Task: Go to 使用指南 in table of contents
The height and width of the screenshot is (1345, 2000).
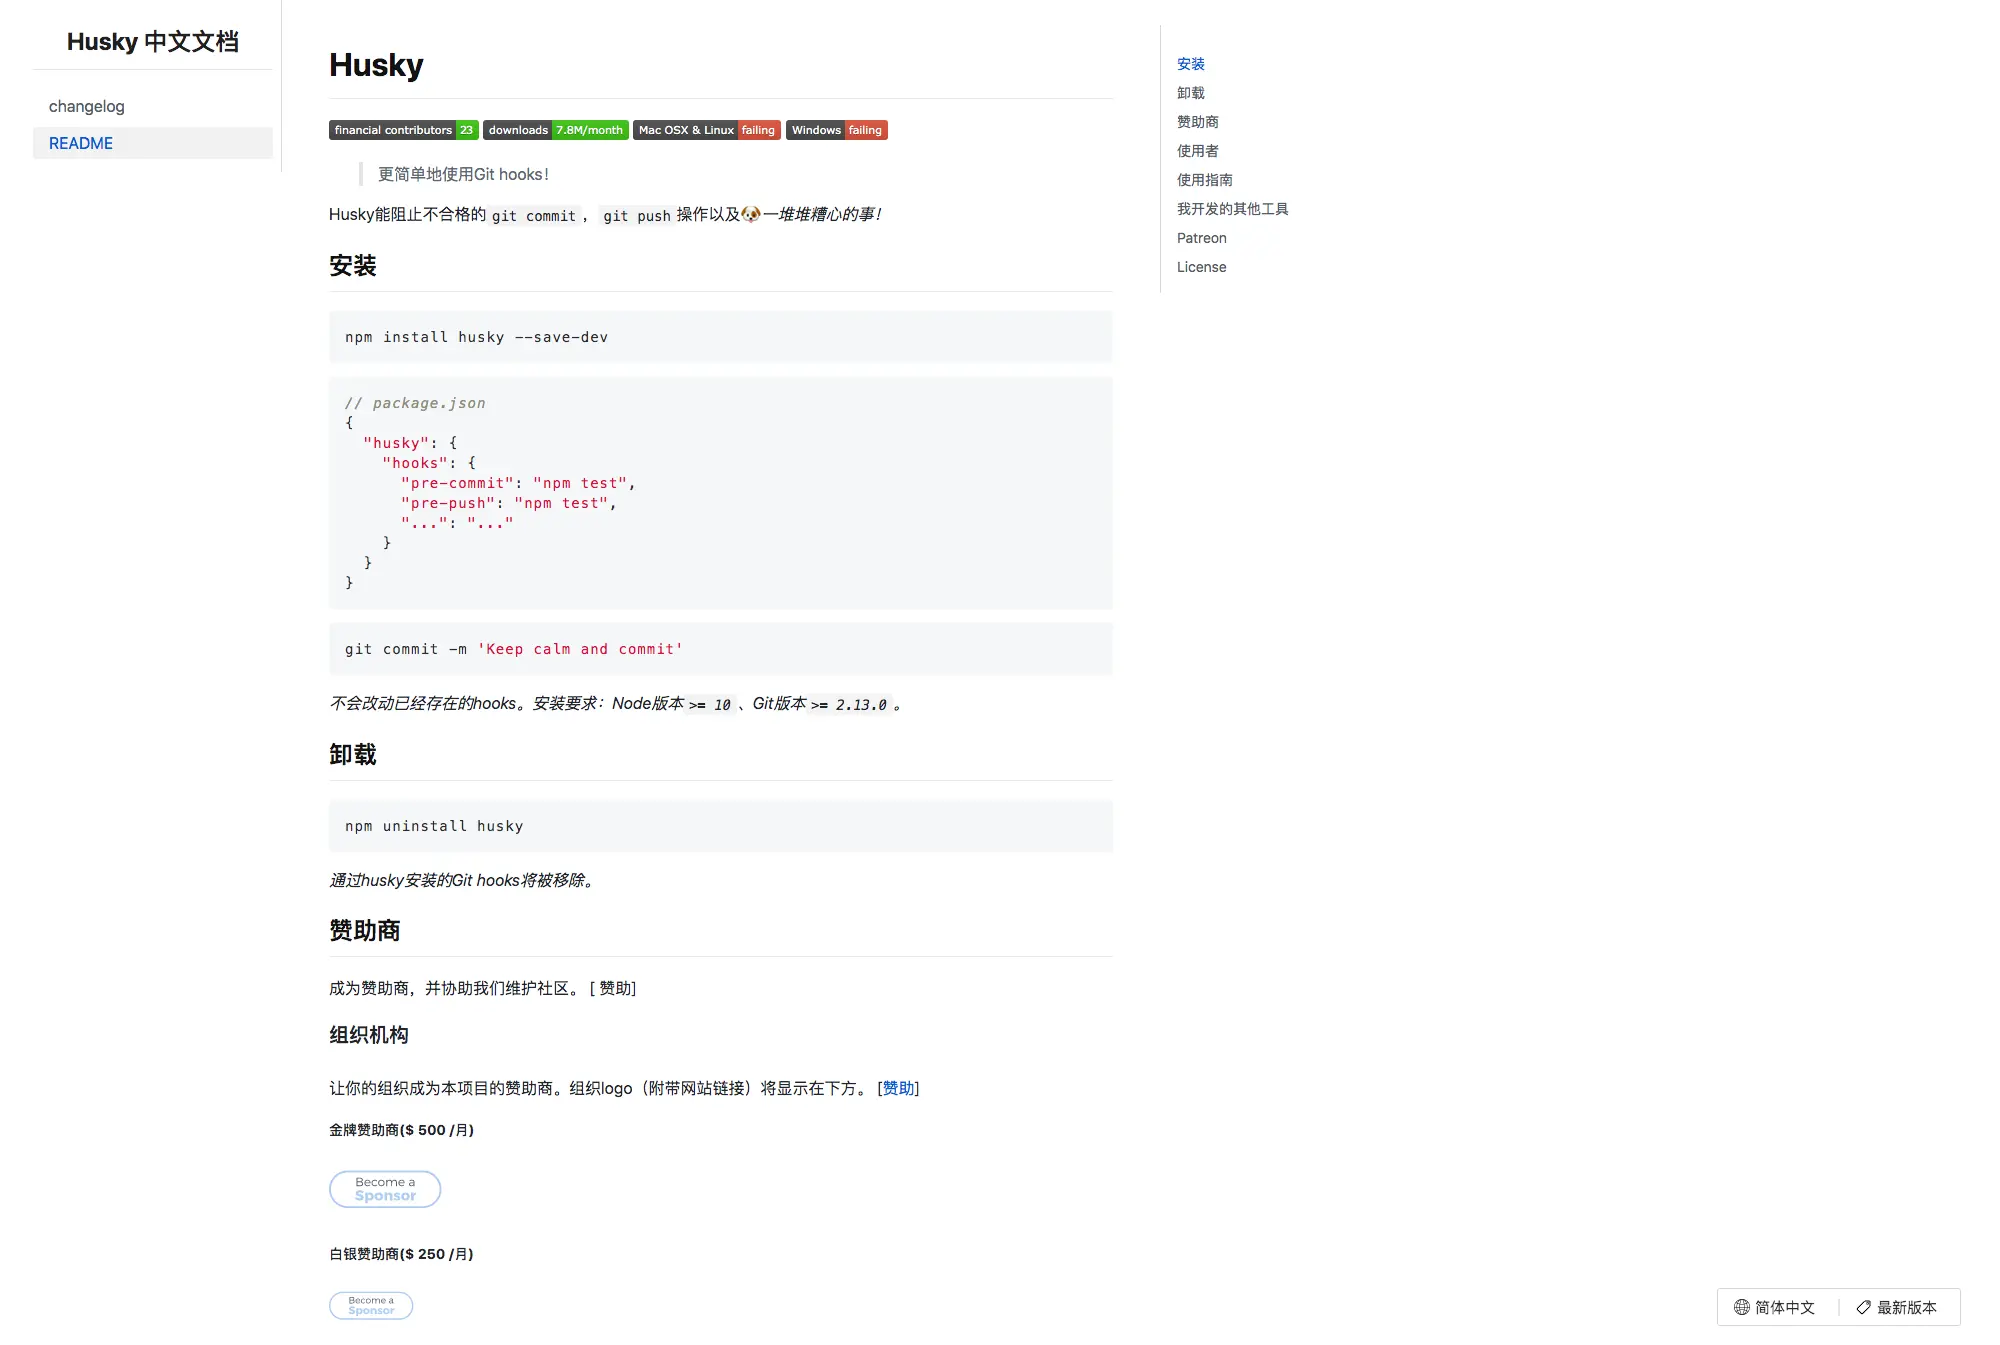Action: [1204, 180]
